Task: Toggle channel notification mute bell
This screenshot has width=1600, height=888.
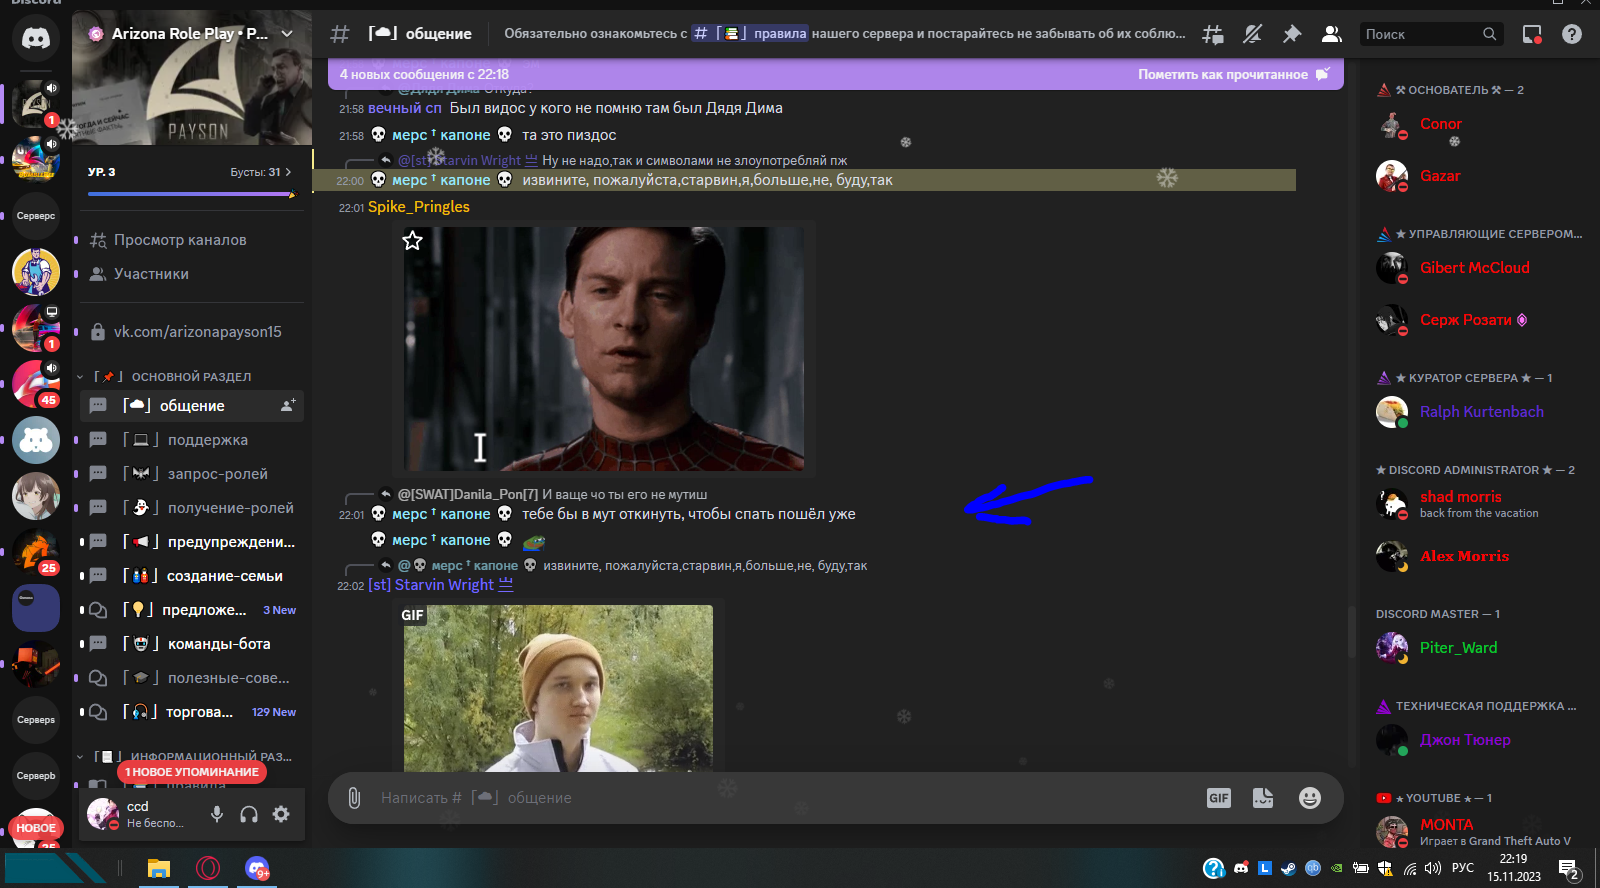Action: pos(1252,34)
